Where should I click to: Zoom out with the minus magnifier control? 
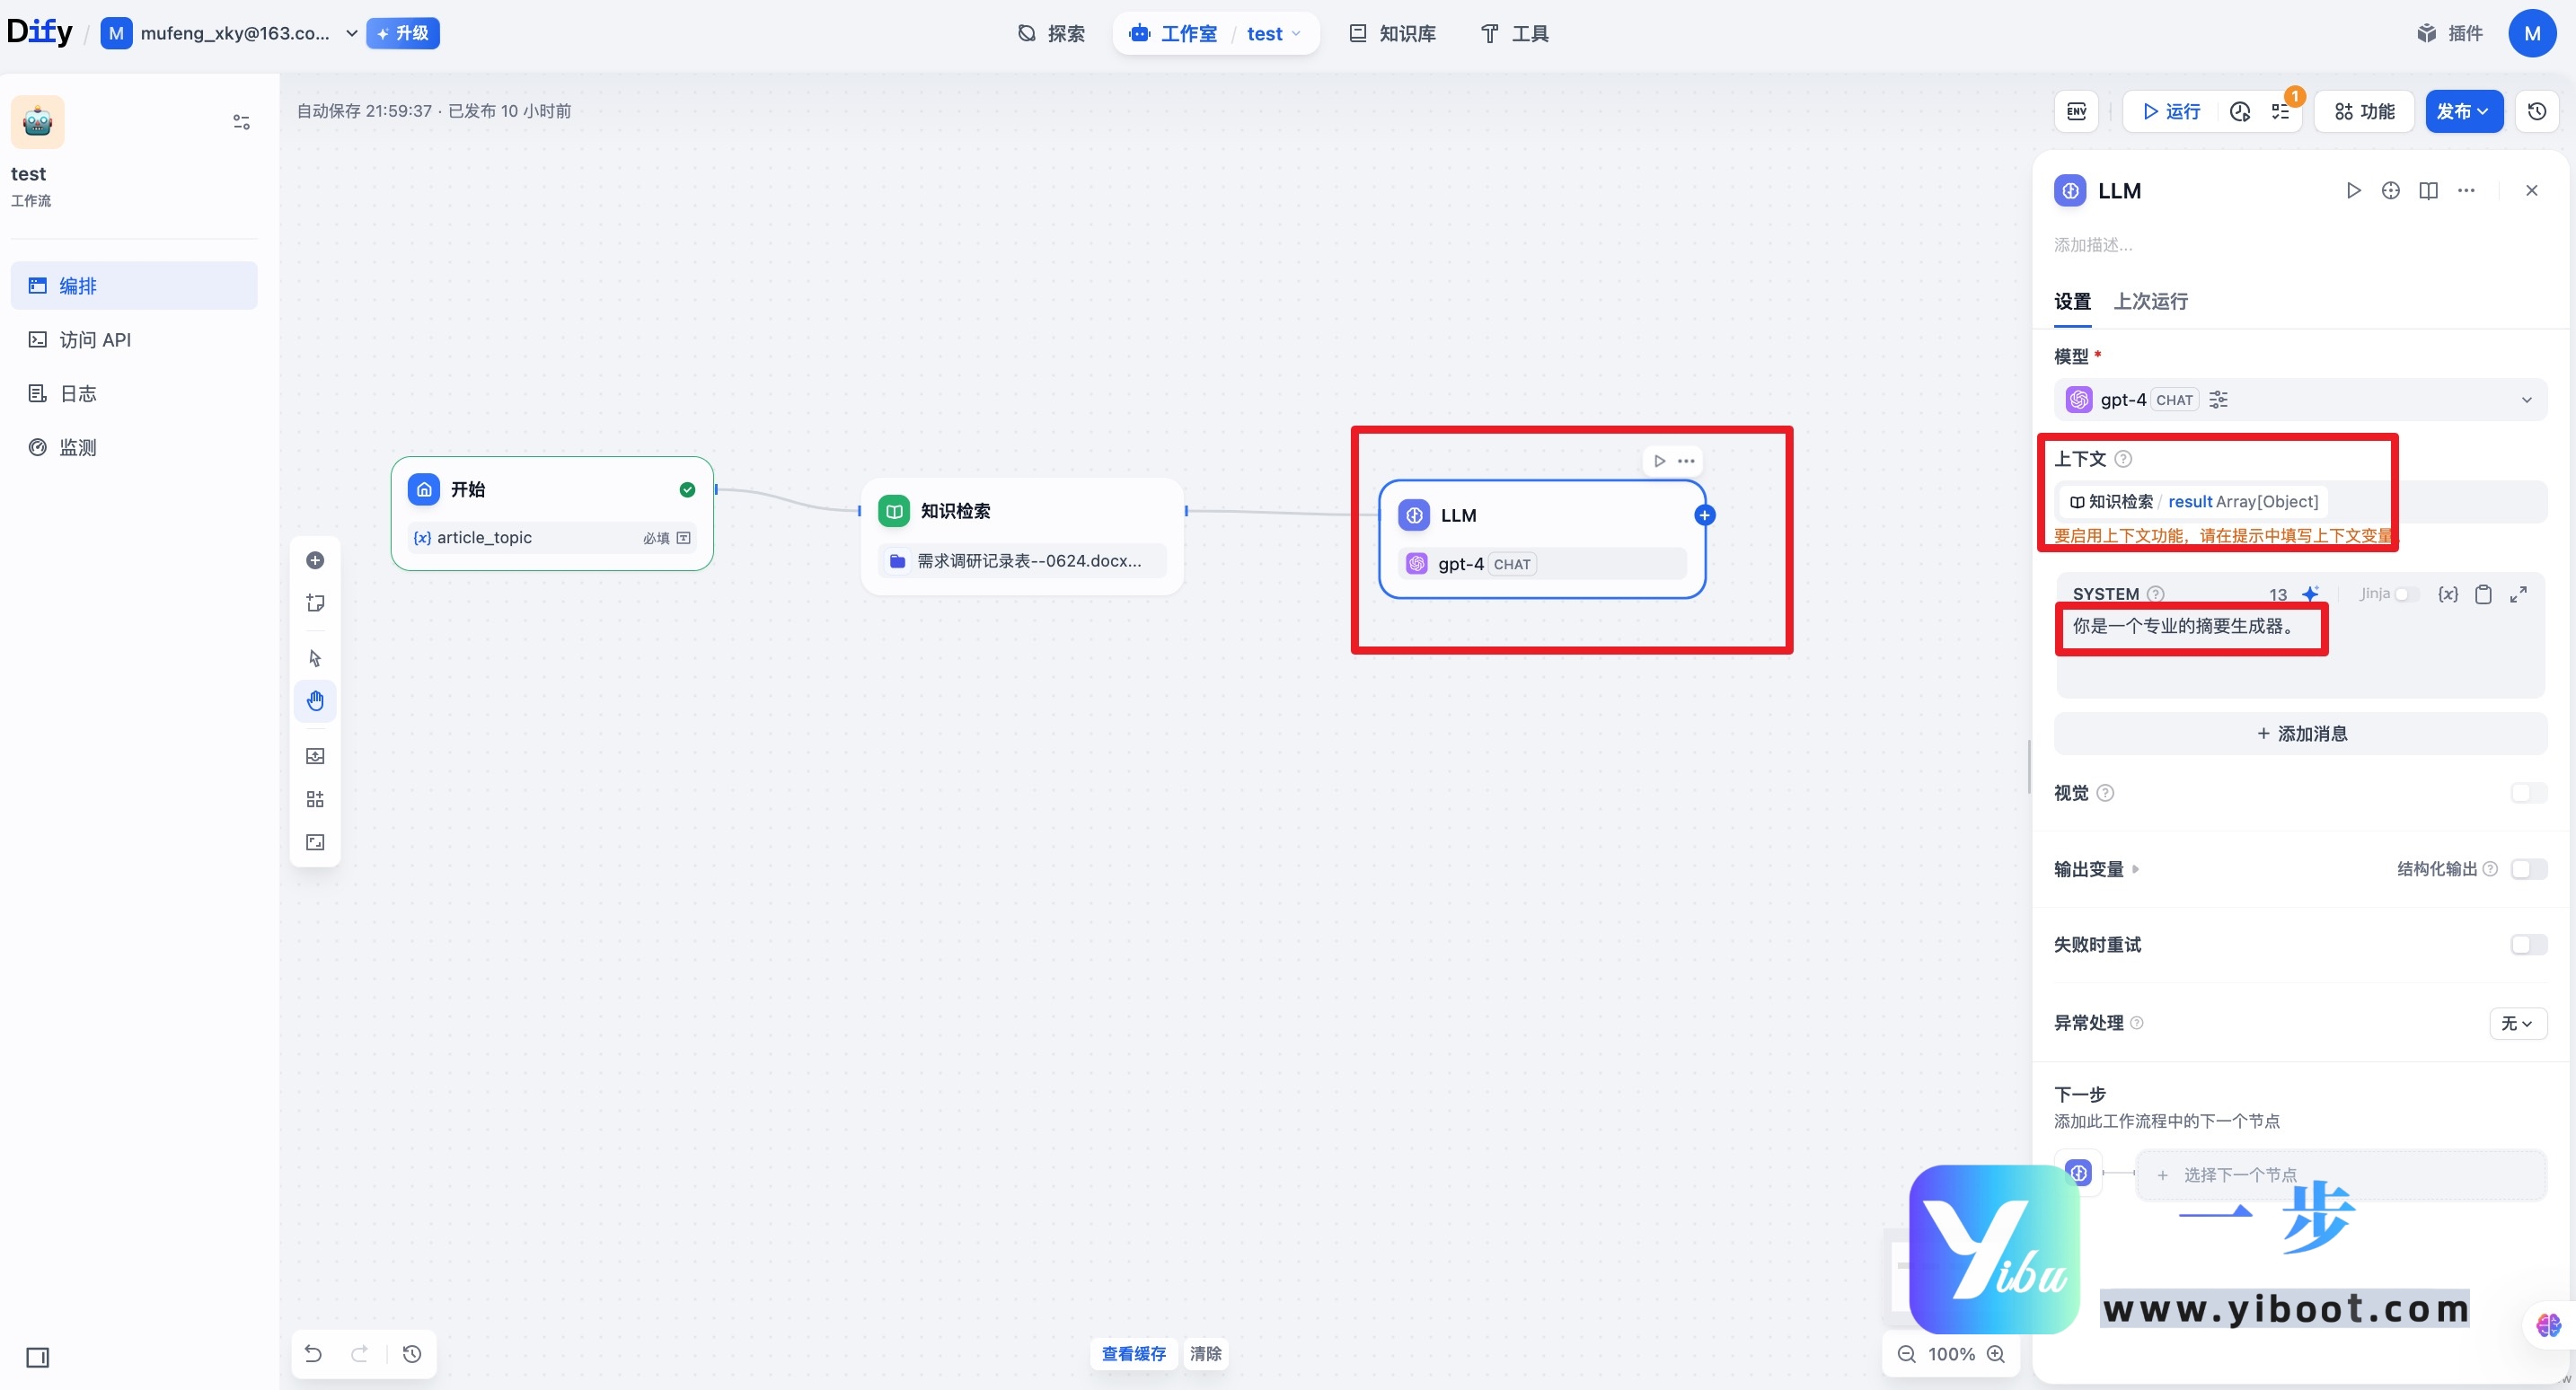pyautogui.click(x=1905, y=1354)
